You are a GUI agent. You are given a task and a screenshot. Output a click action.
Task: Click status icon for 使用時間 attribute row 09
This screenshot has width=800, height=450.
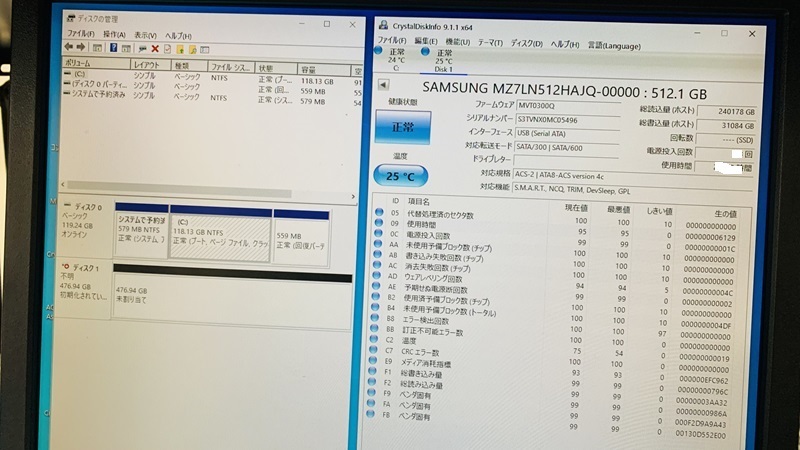[379, 222]
